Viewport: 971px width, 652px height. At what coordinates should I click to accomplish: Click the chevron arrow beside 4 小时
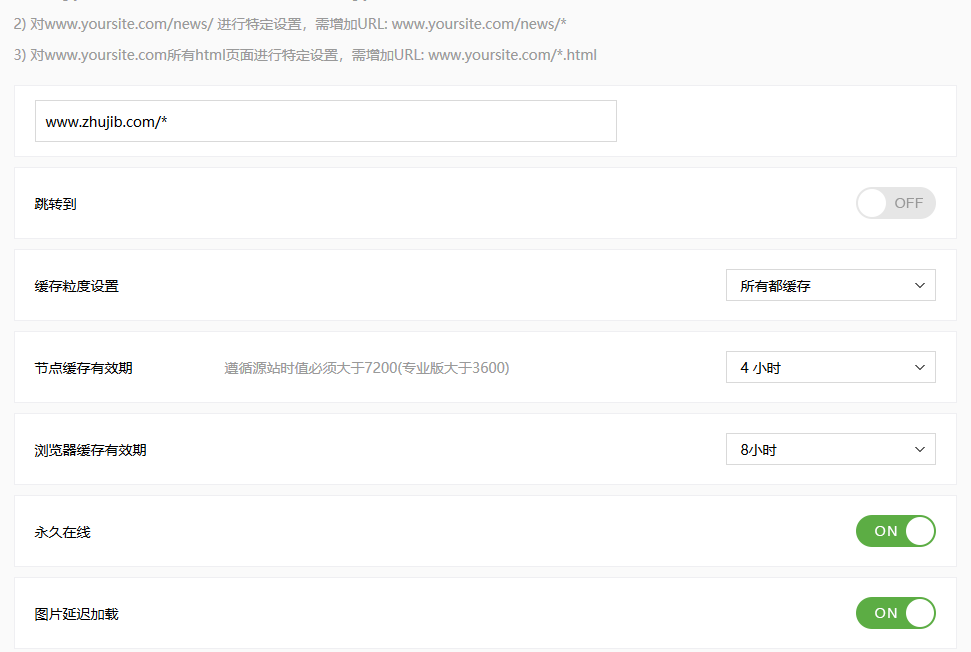[x=920, y=368]
